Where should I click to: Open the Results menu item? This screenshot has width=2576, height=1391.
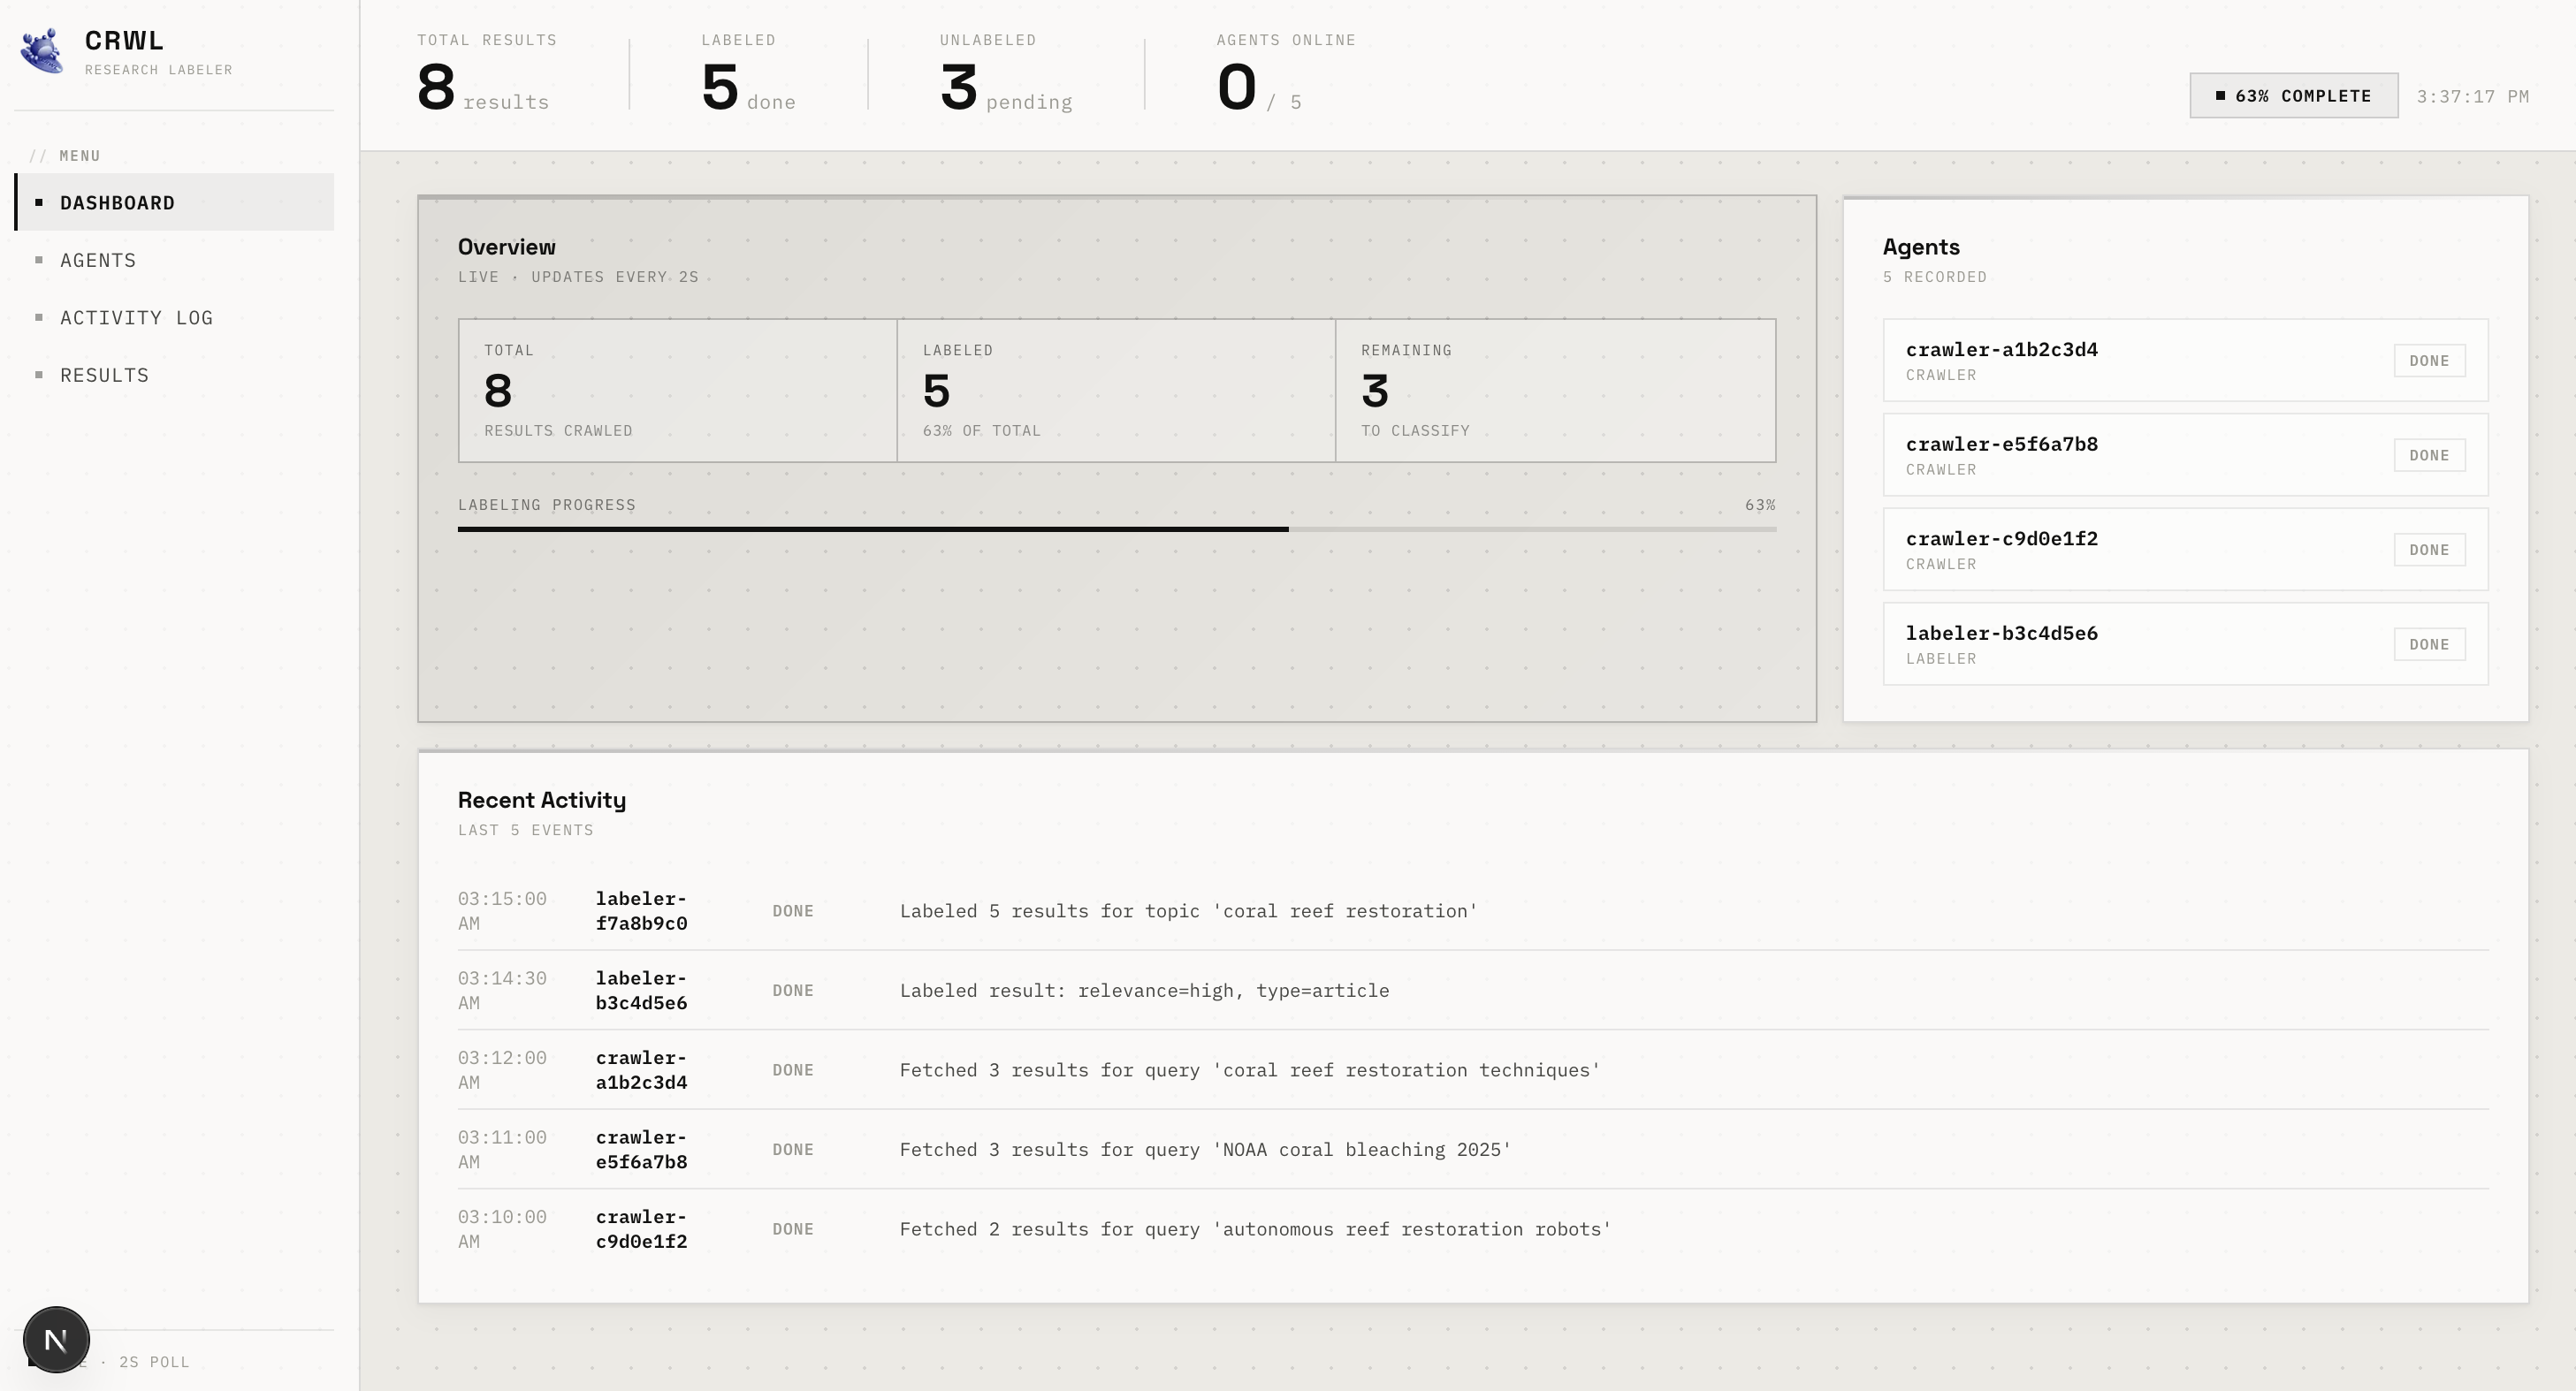pyautogui.click(x=104, y=375)
